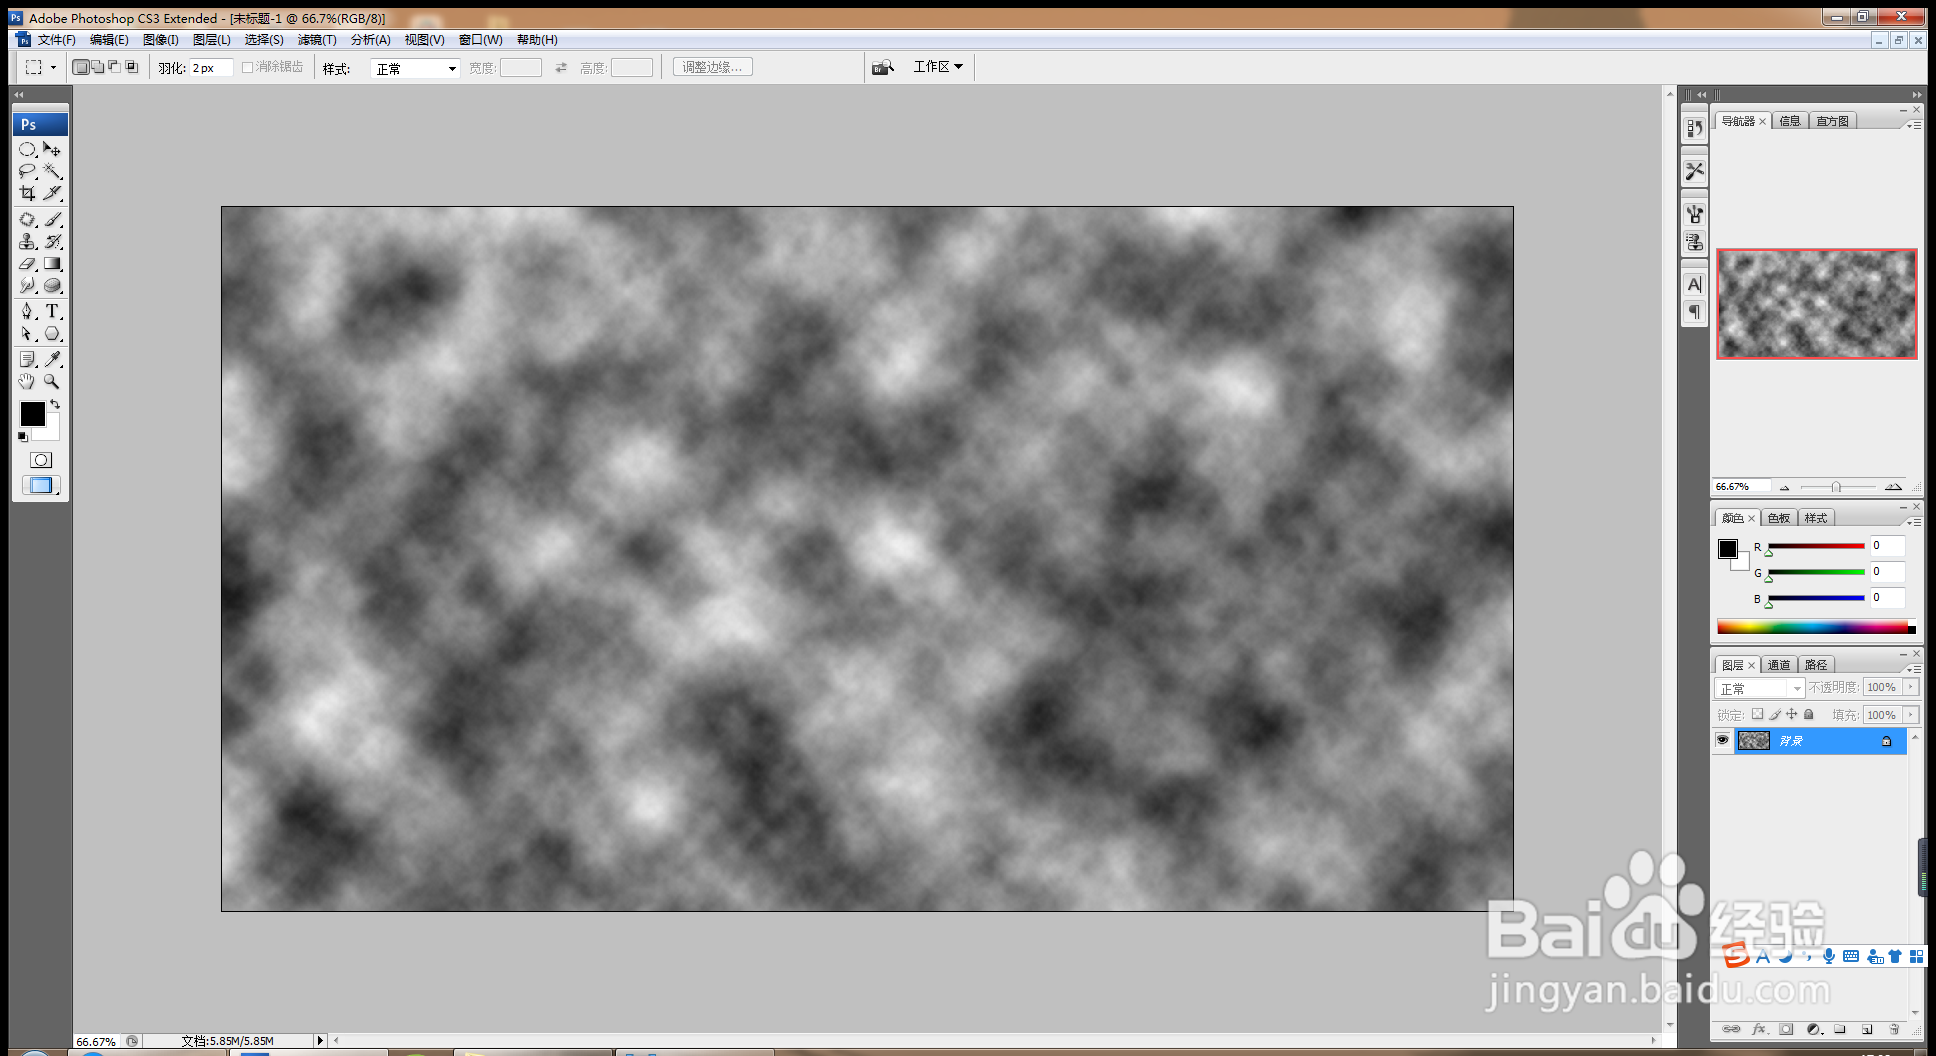Reset default foreground and background colors
Image resolution: width=1936 pixels, height=1056 pixels.
22,437
